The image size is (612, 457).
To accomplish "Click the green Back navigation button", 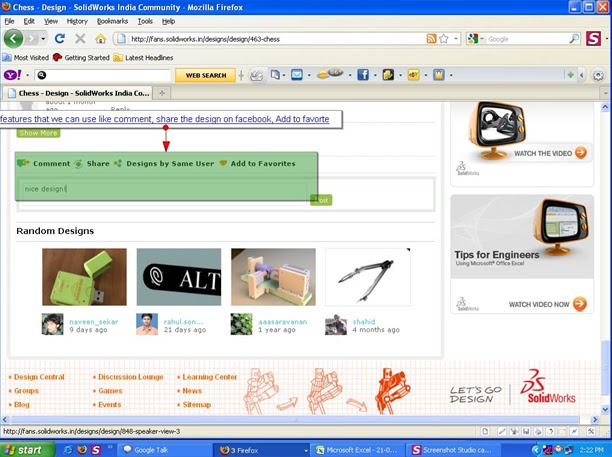I will click(x=13, y=39).
